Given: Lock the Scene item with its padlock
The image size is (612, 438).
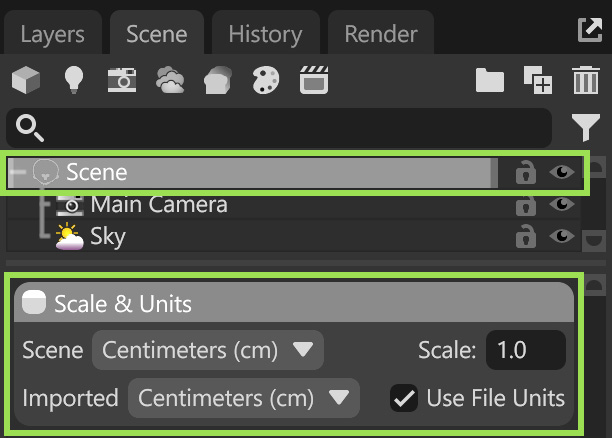Looking at the screenshot, I should pyautogui.click(x=524, y=173).
